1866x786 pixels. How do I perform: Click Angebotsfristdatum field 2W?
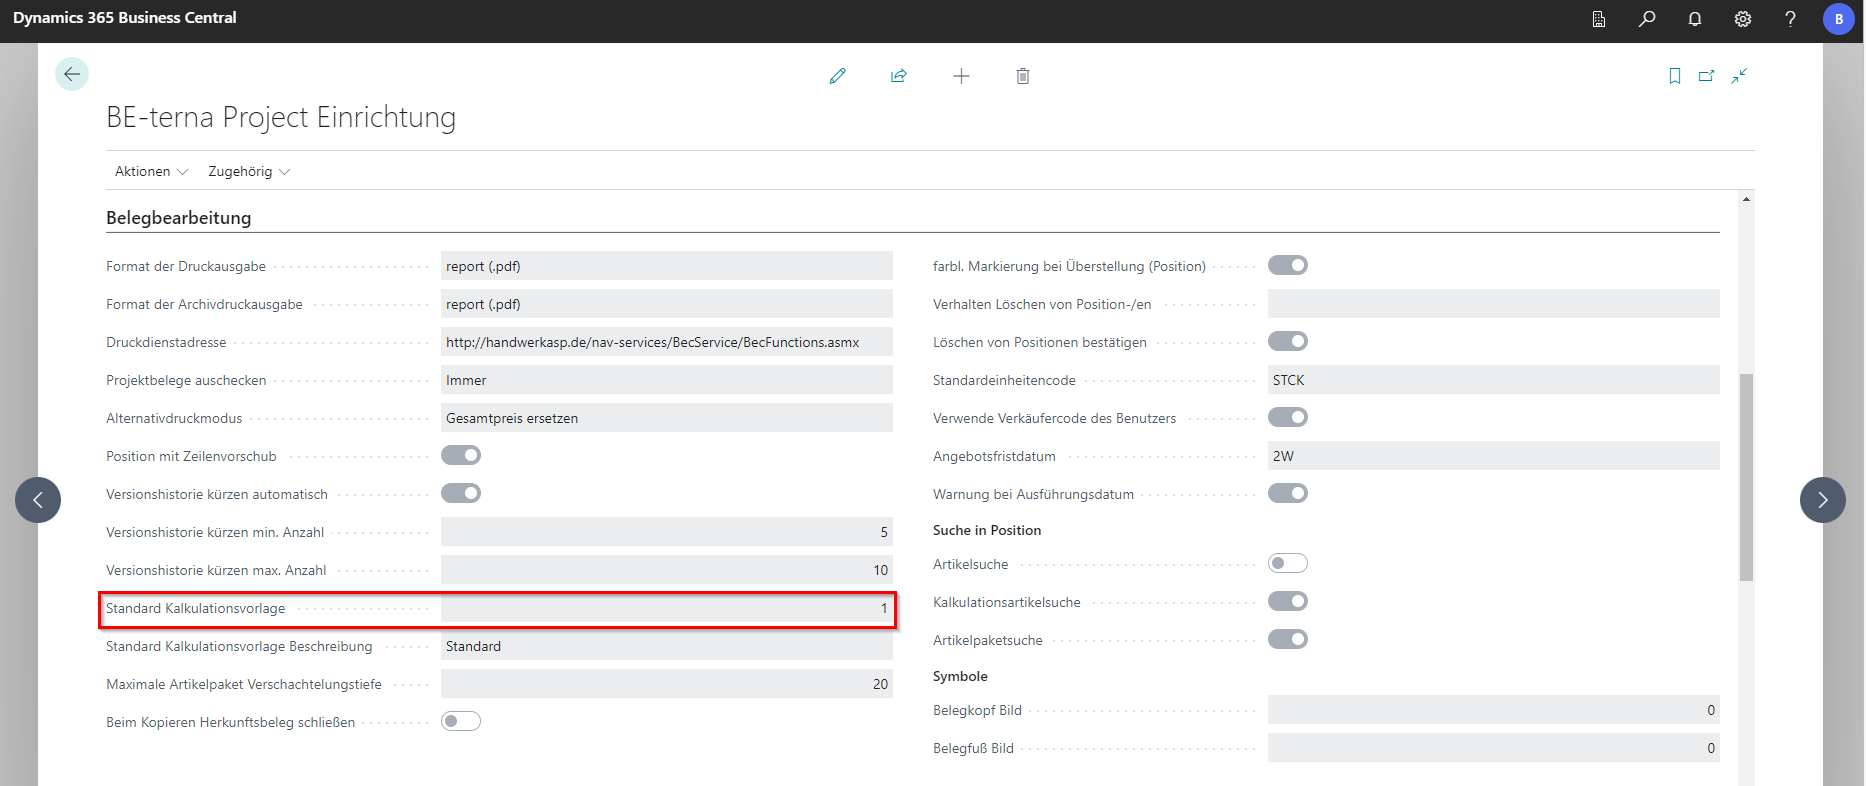(x=1494, y=456)
